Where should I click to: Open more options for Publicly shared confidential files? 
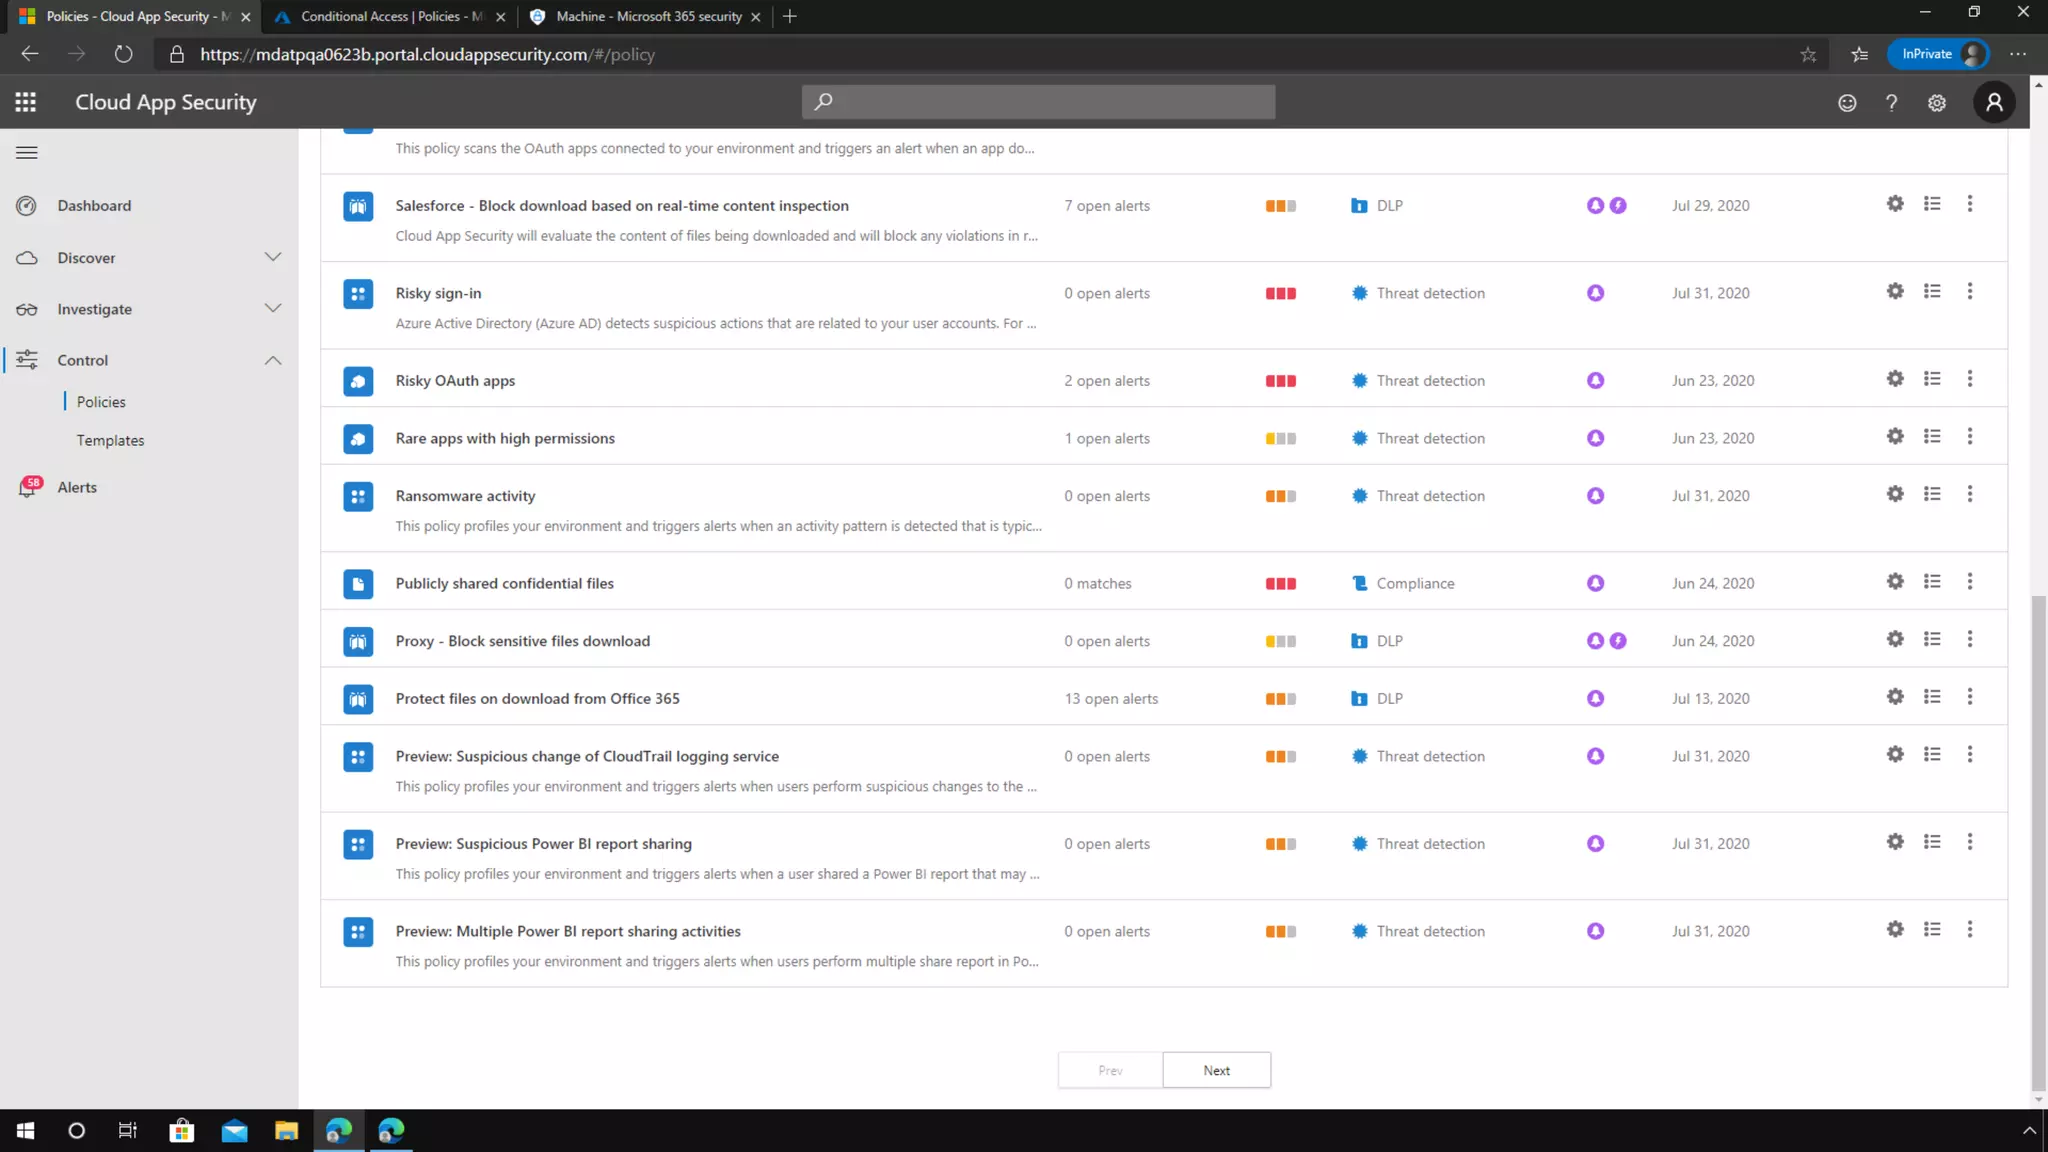pos(1970,582)
